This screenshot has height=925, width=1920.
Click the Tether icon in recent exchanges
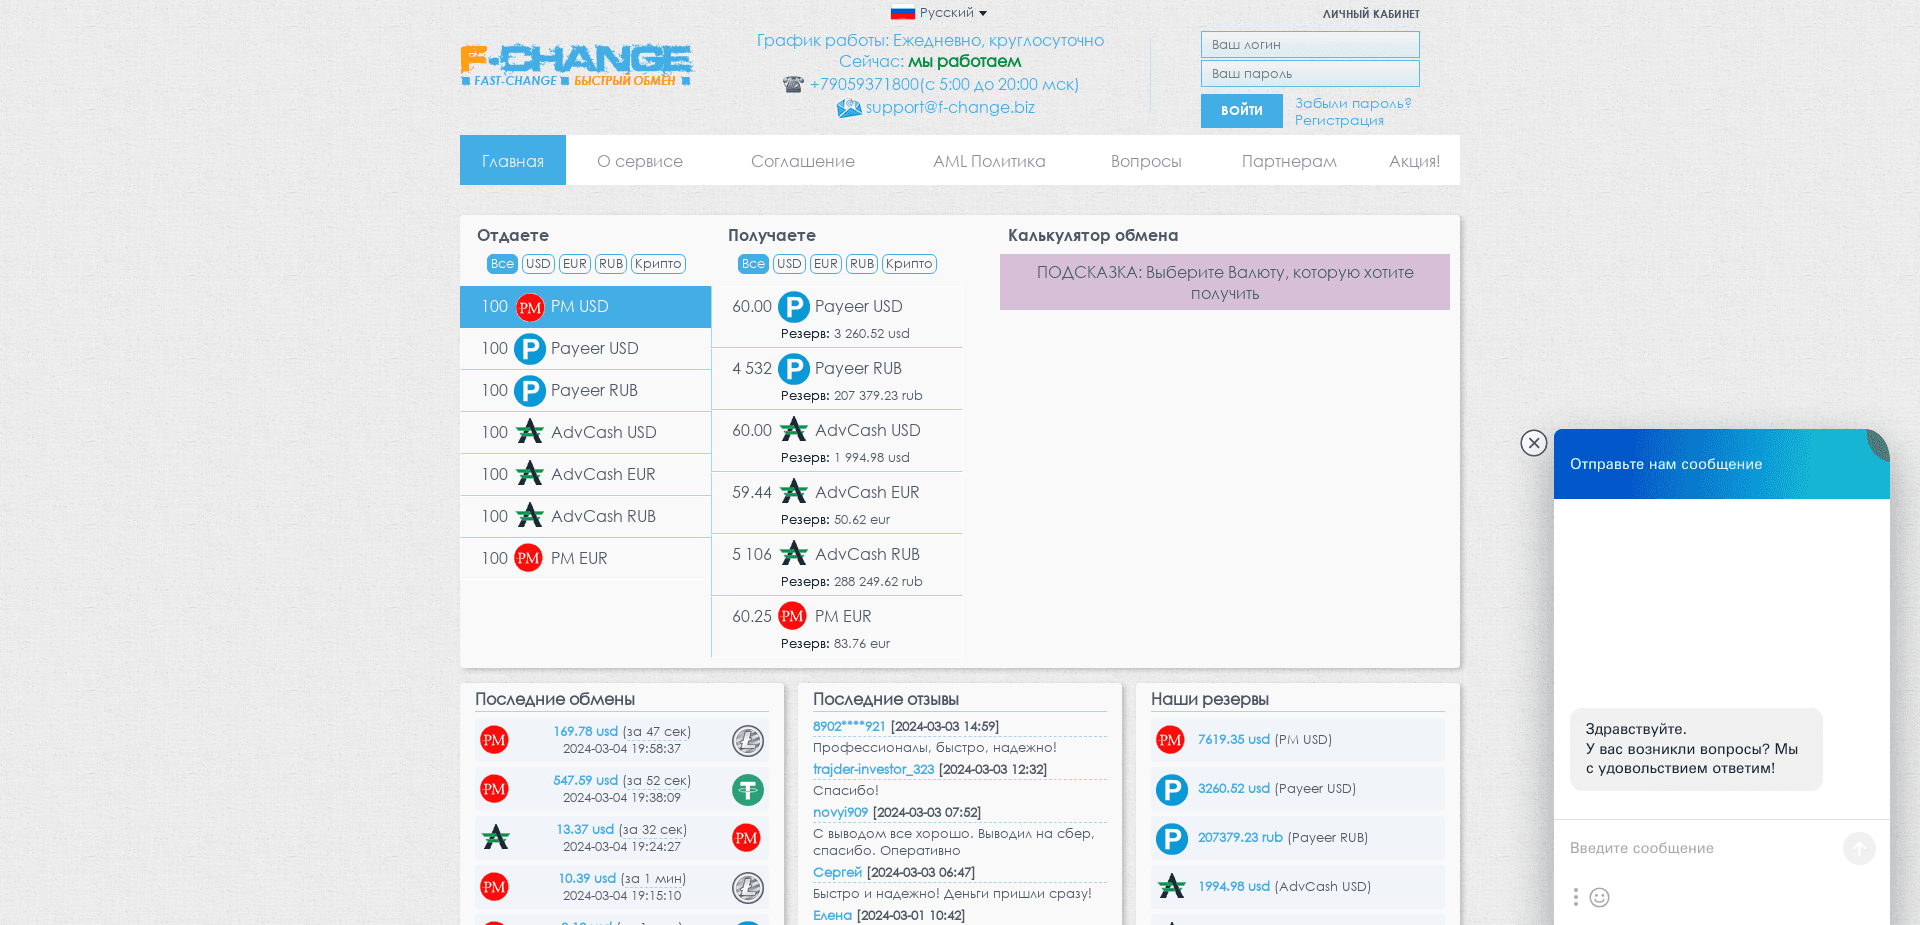pyautogui.click(x=747, y=789)
